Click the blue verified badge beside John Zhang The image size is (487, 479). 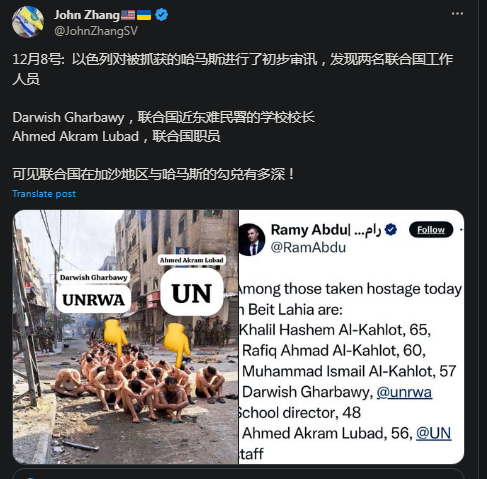pyautogui.click(x=162, y=15)
